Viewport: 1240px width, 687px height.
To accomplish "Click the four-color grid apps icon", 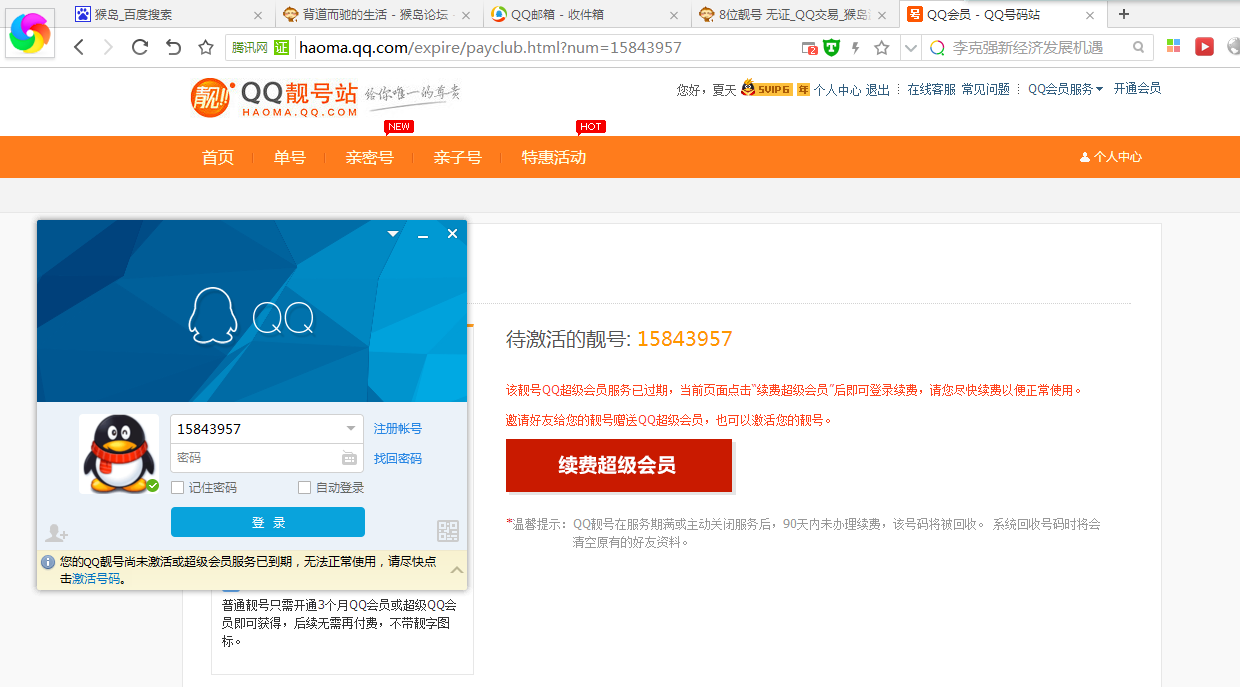I will [x=1174, y=47].
